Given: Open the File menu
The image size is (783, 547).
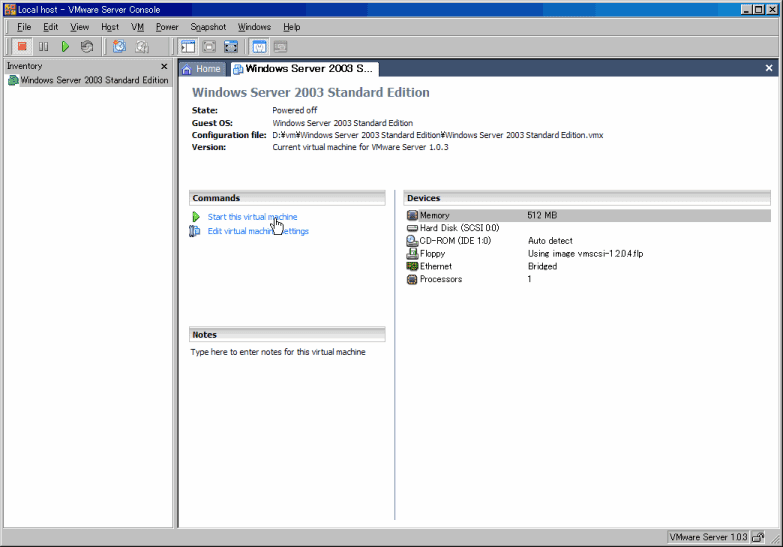Looking at the screenshot, I should pos(24,27).
